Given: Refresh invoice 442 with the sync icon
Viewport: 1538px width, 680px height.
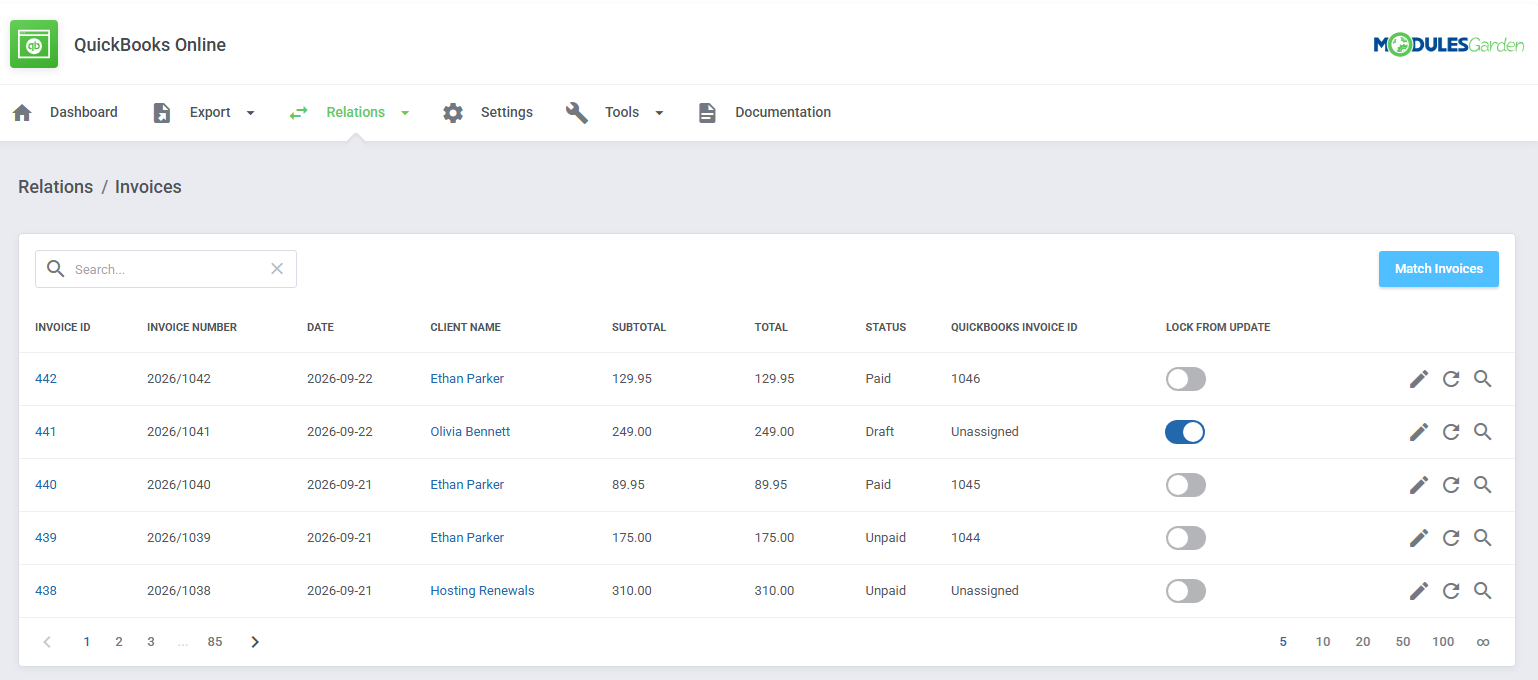Looking at the screenshot, I should [x=1451, y=379].
